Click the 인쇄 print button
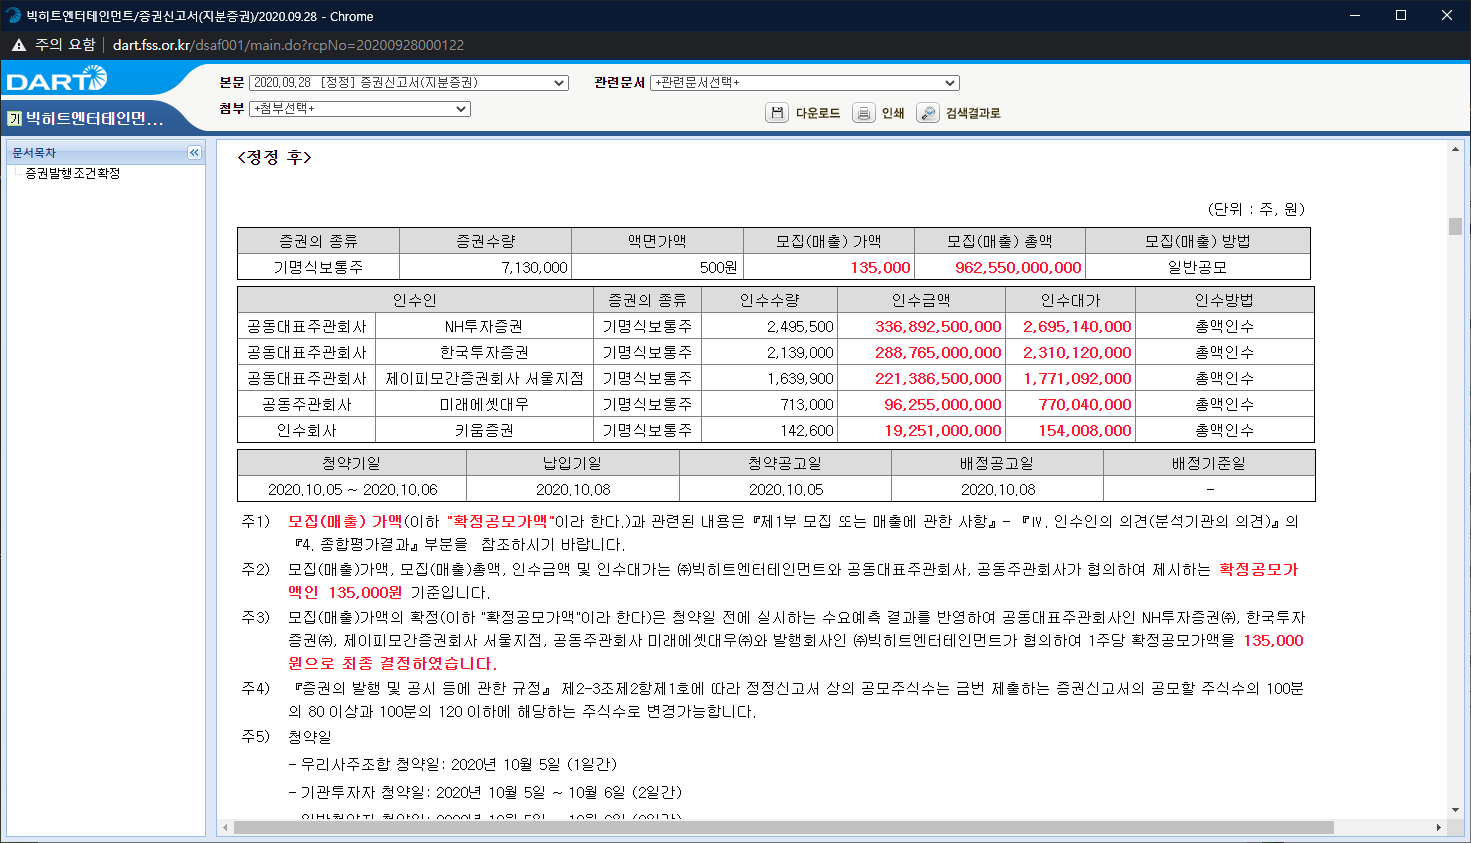 point(893,113)
